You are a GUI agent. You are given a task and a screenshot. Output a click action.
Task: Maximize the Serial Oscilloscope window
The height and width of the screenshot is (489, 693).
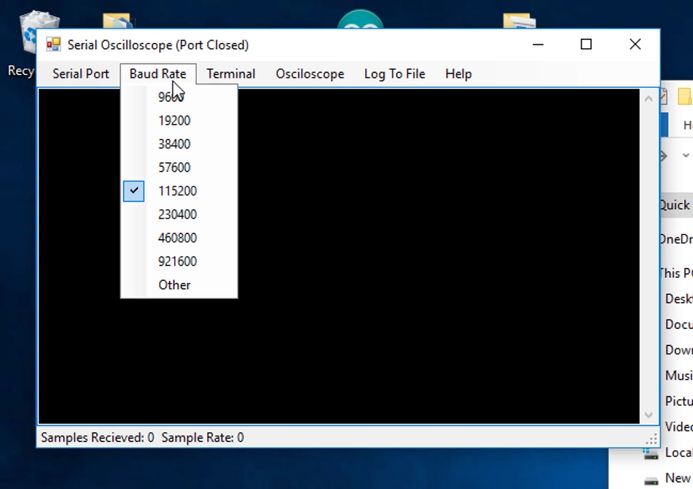[586, 44]
